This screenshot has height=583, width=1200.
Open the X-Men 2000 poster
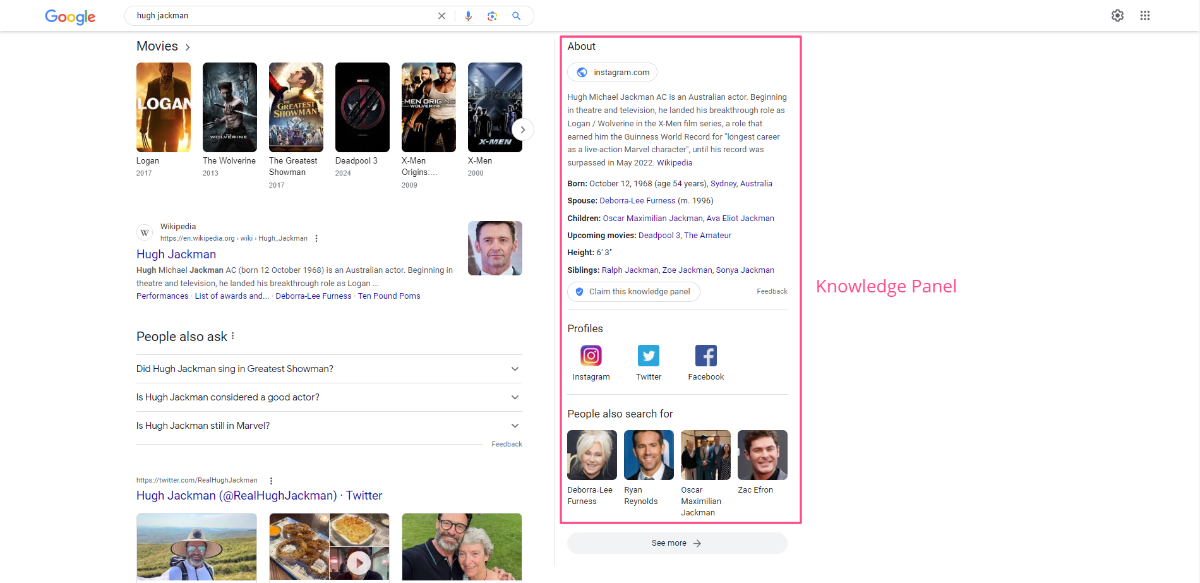(x=495, y=107)
